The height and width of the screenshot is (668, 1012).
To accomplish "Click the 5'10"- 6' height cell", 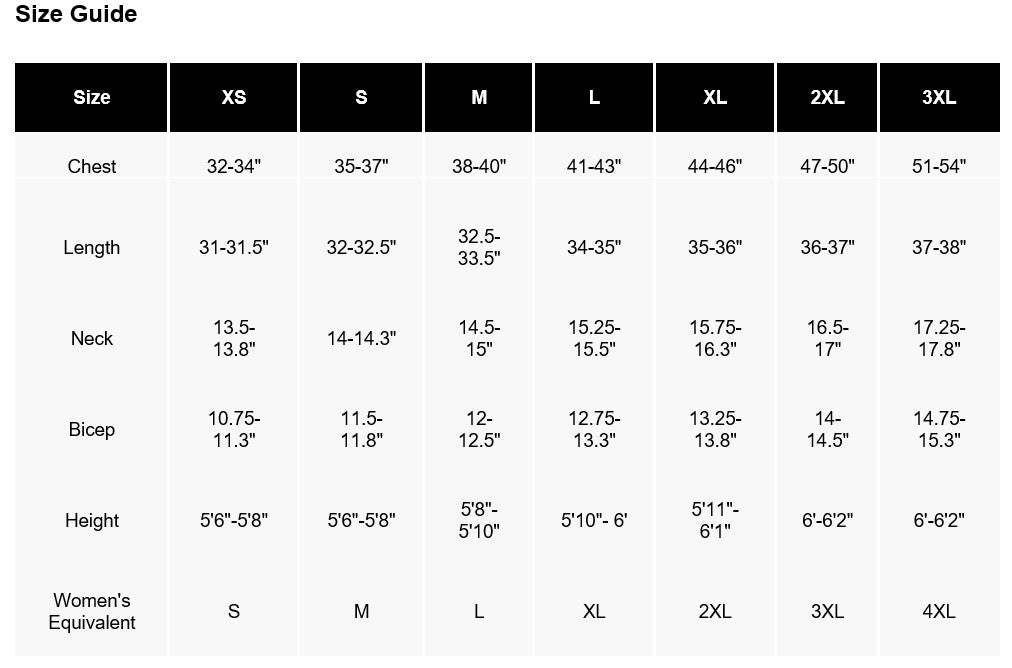I will point(594,521).
